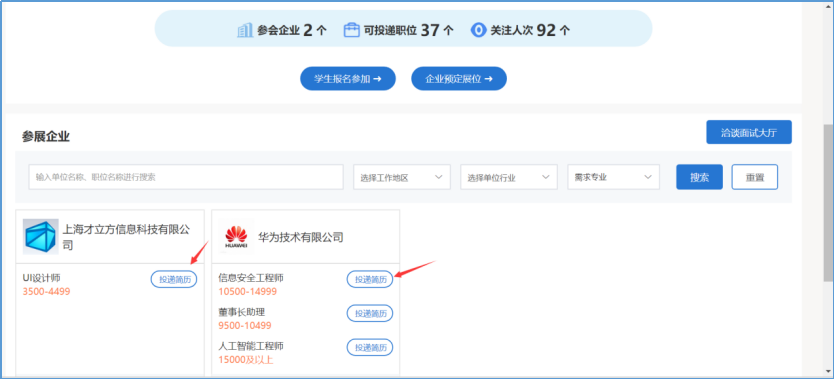Click the 学生报名参加 button
This screenshot has height=379, width=834.
tap(348, 79)
